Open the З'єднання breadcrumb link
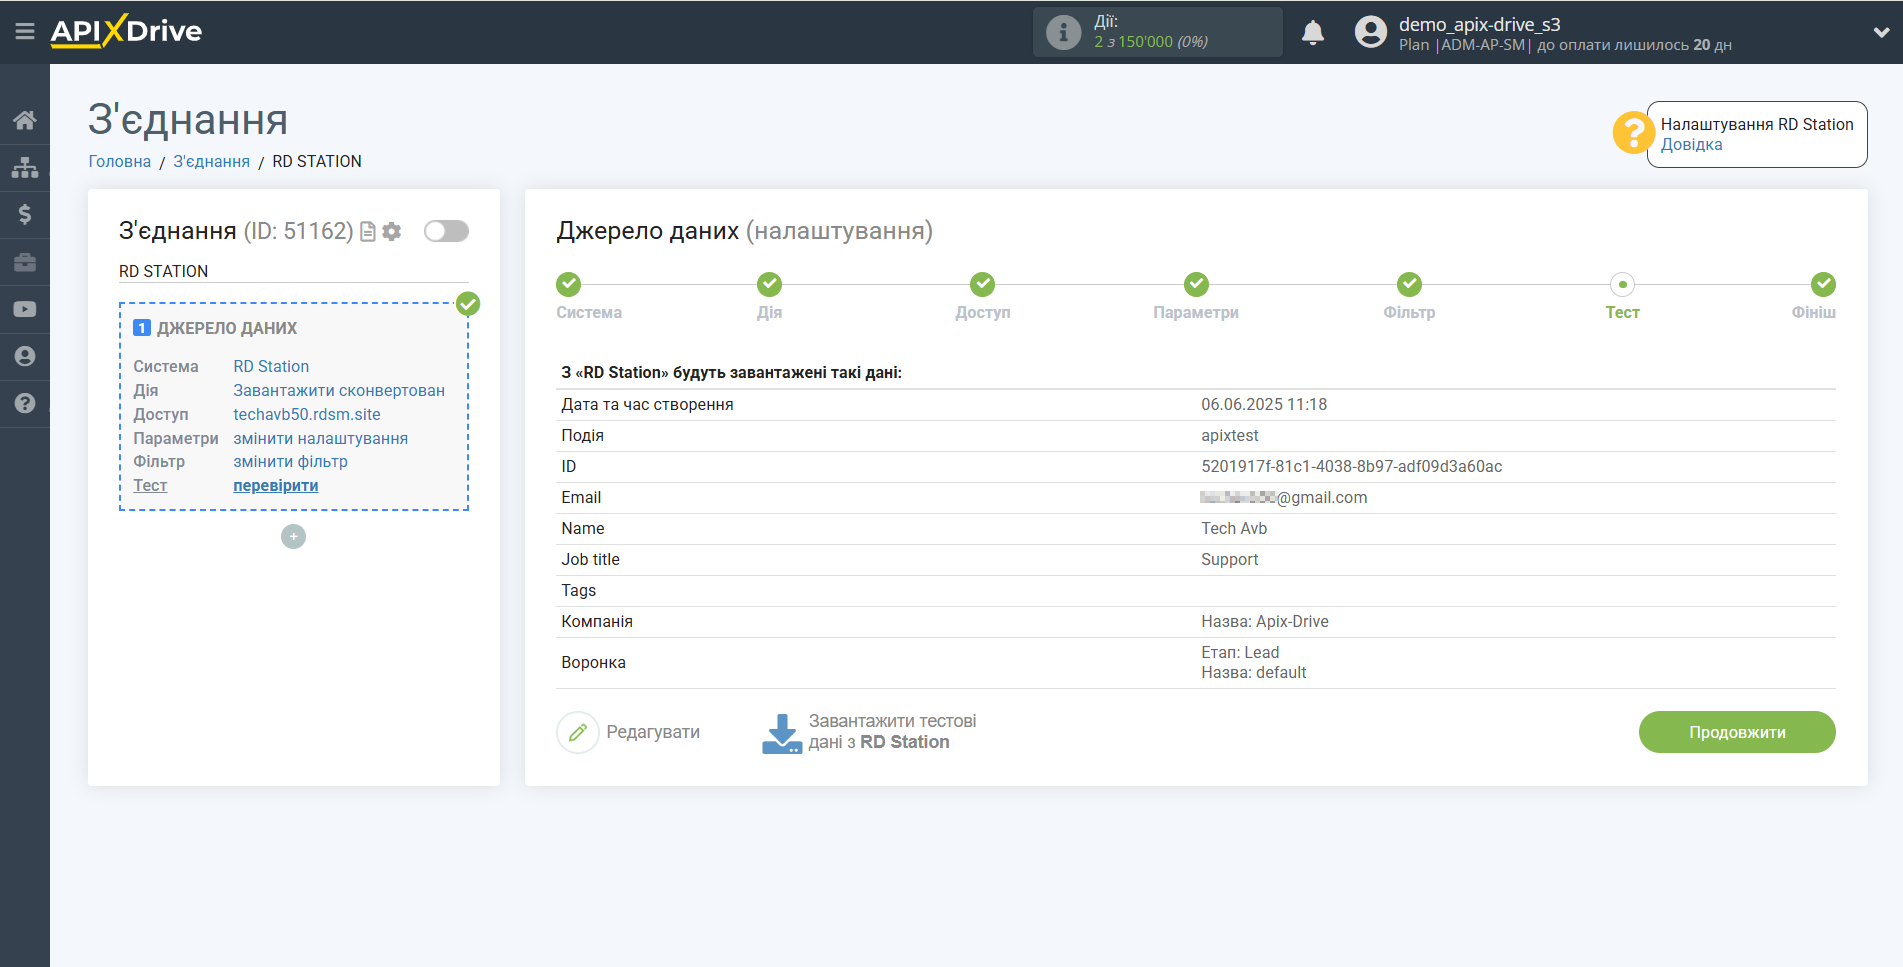Screen dimensions: 1903x967 [x=212, y=161]
